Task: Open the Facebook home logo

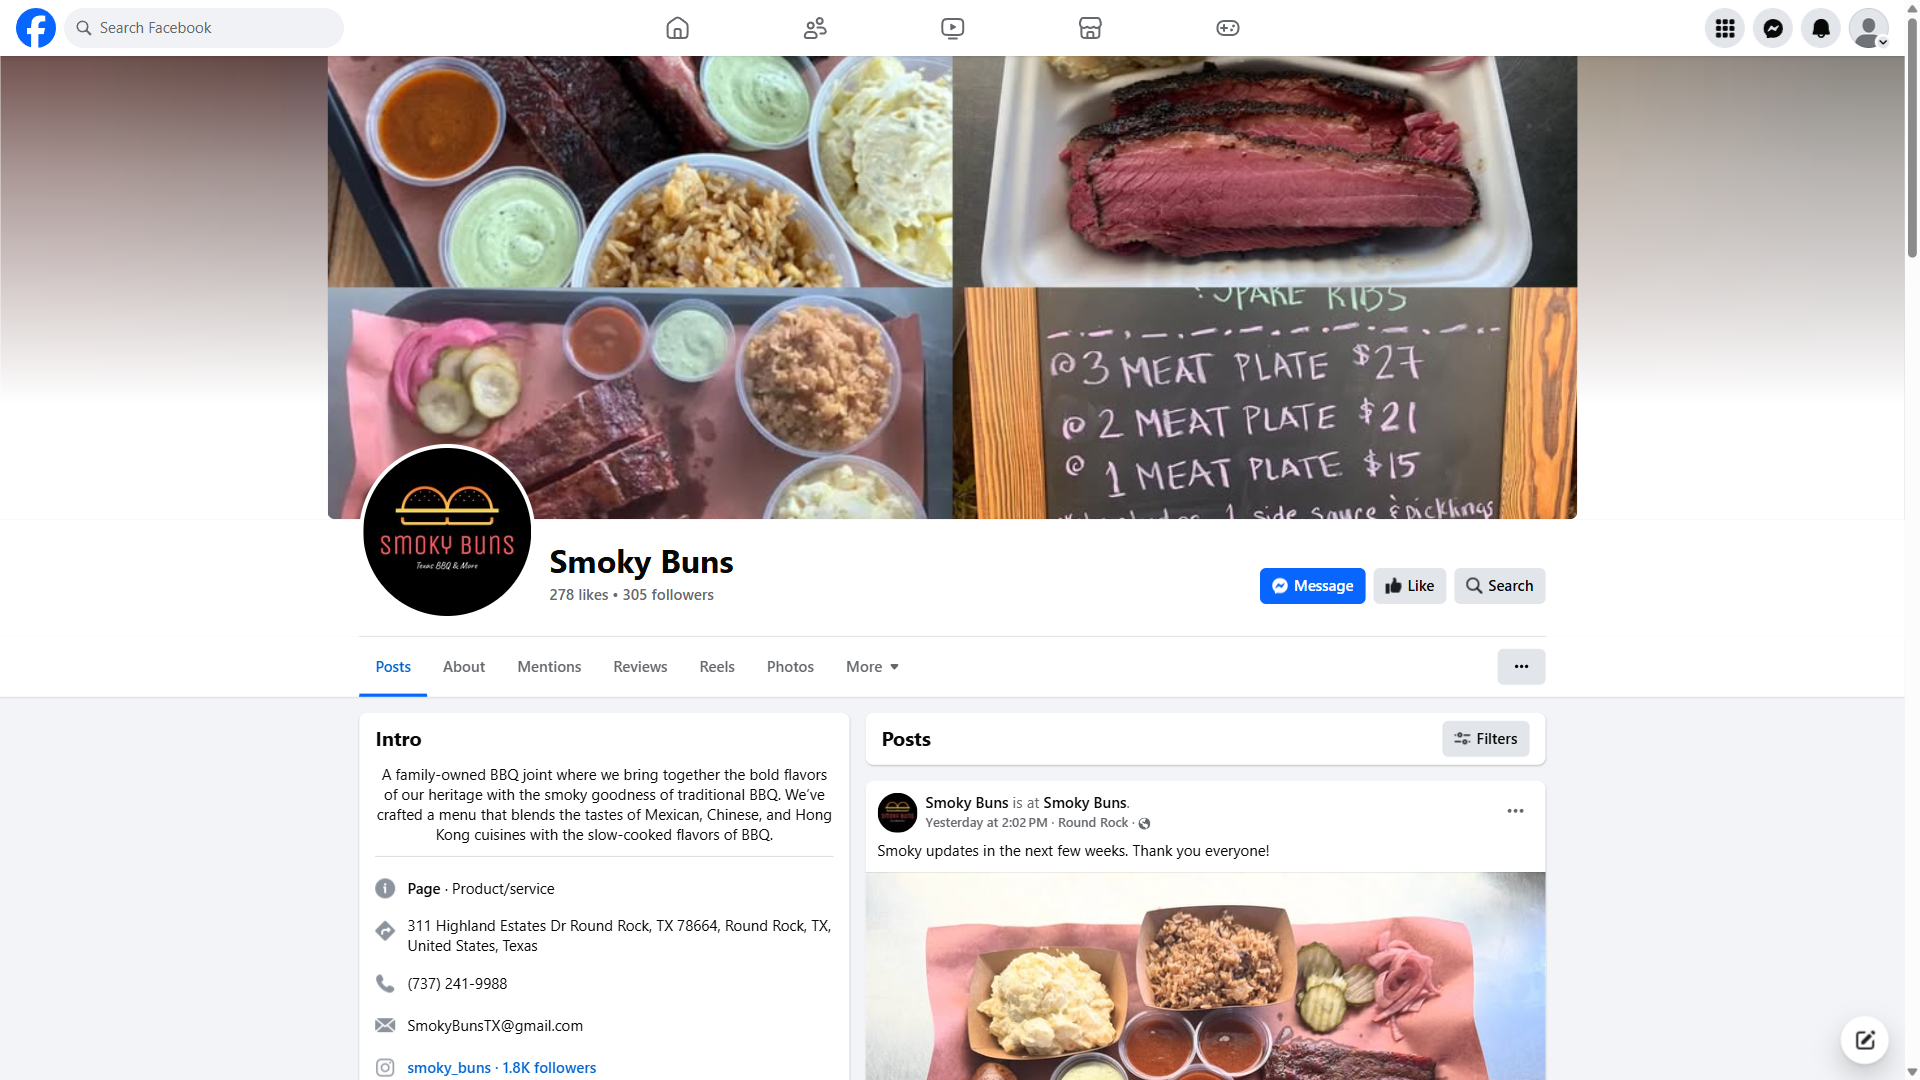Action: tap(36, 28)
